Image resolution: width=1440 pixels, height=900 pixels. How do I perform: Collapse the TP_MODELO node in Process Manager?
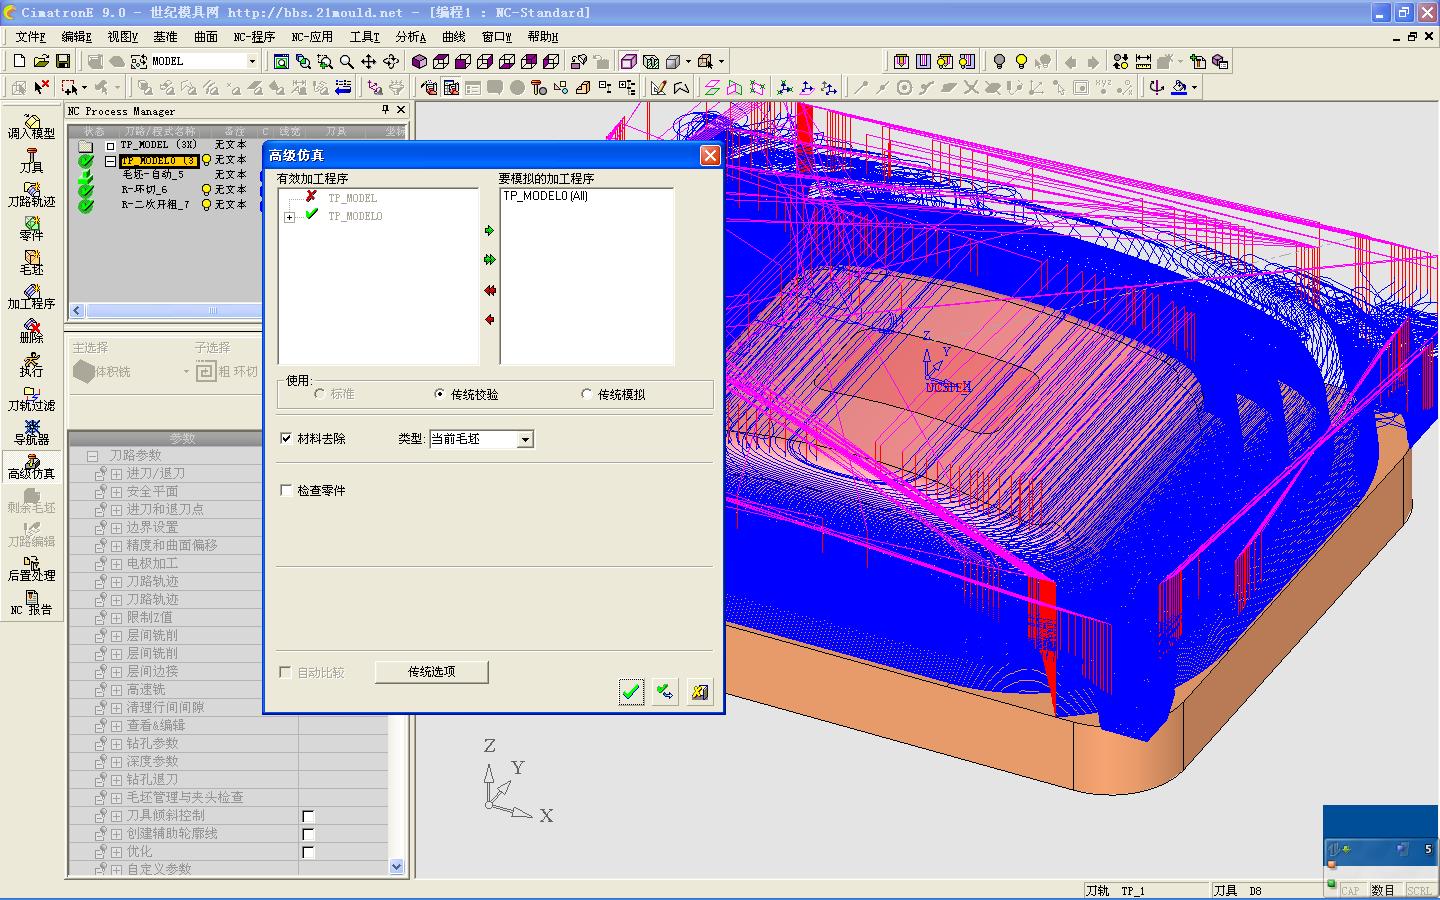click(x=111, y=160)
